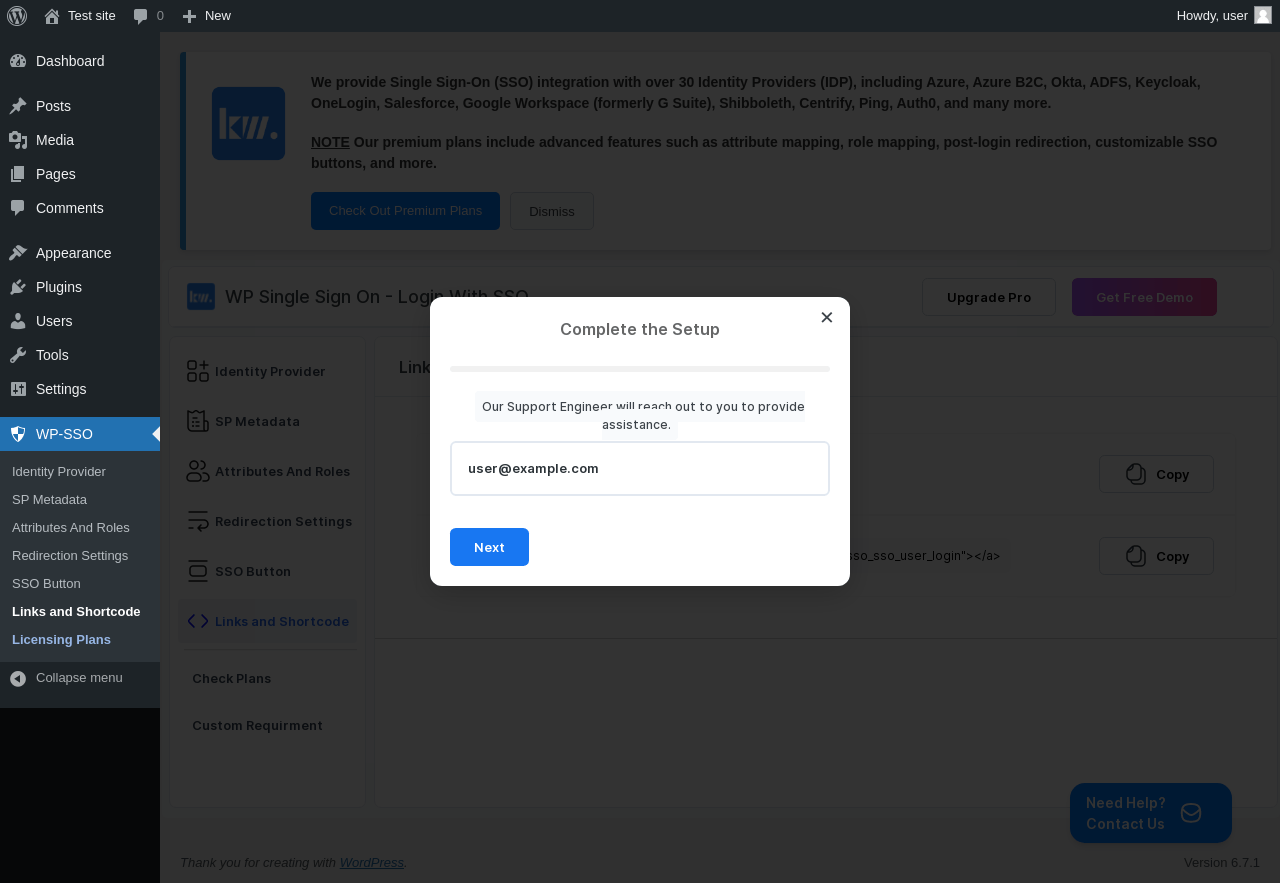The width and height of the screenshot is (1280, 883).
Task: Click the Test site home icon
Action: click(52, 16)
